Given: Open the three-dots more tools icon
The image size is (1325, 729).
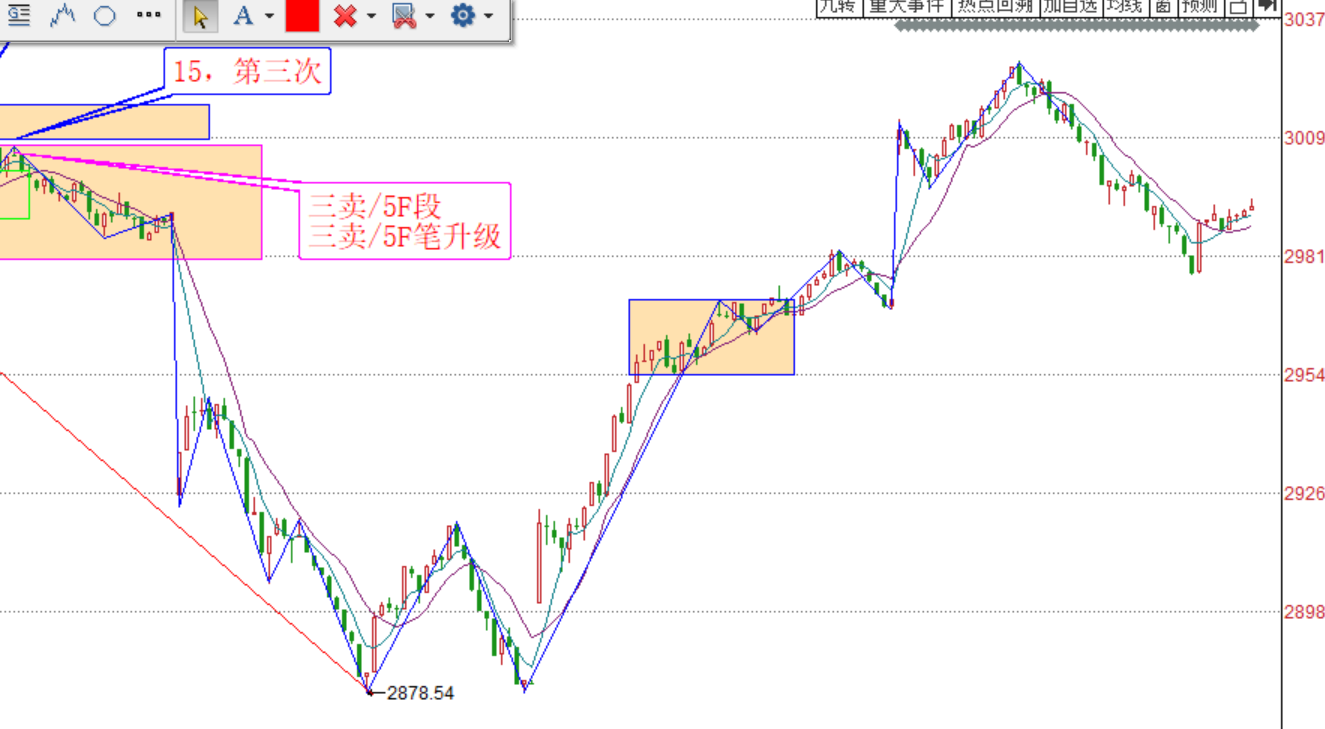Looking at the screenshot, I should (148, 16).
